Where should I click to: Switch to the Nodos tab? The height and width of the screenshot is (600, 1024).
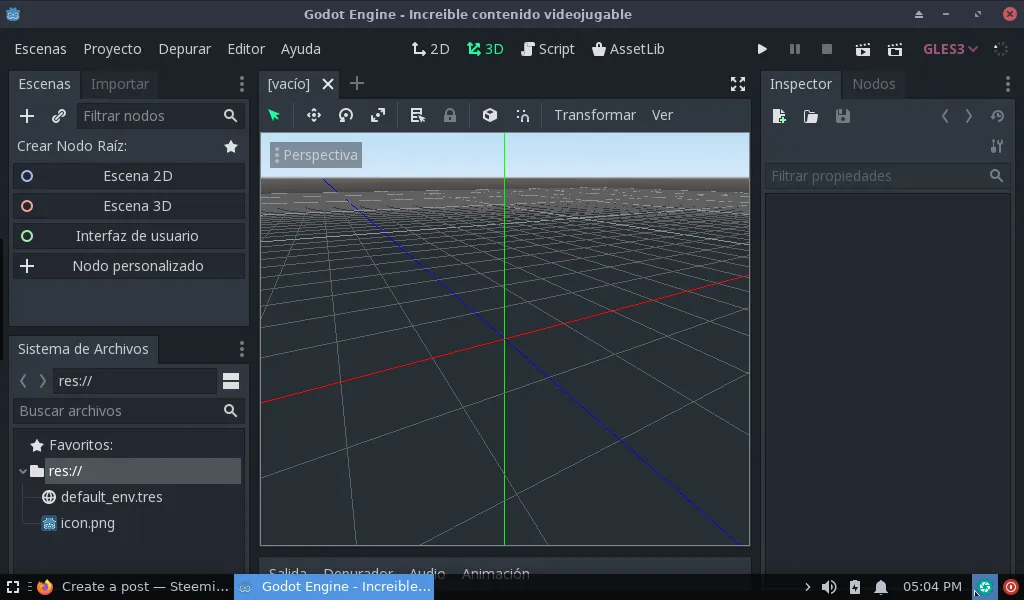[874, 84]
